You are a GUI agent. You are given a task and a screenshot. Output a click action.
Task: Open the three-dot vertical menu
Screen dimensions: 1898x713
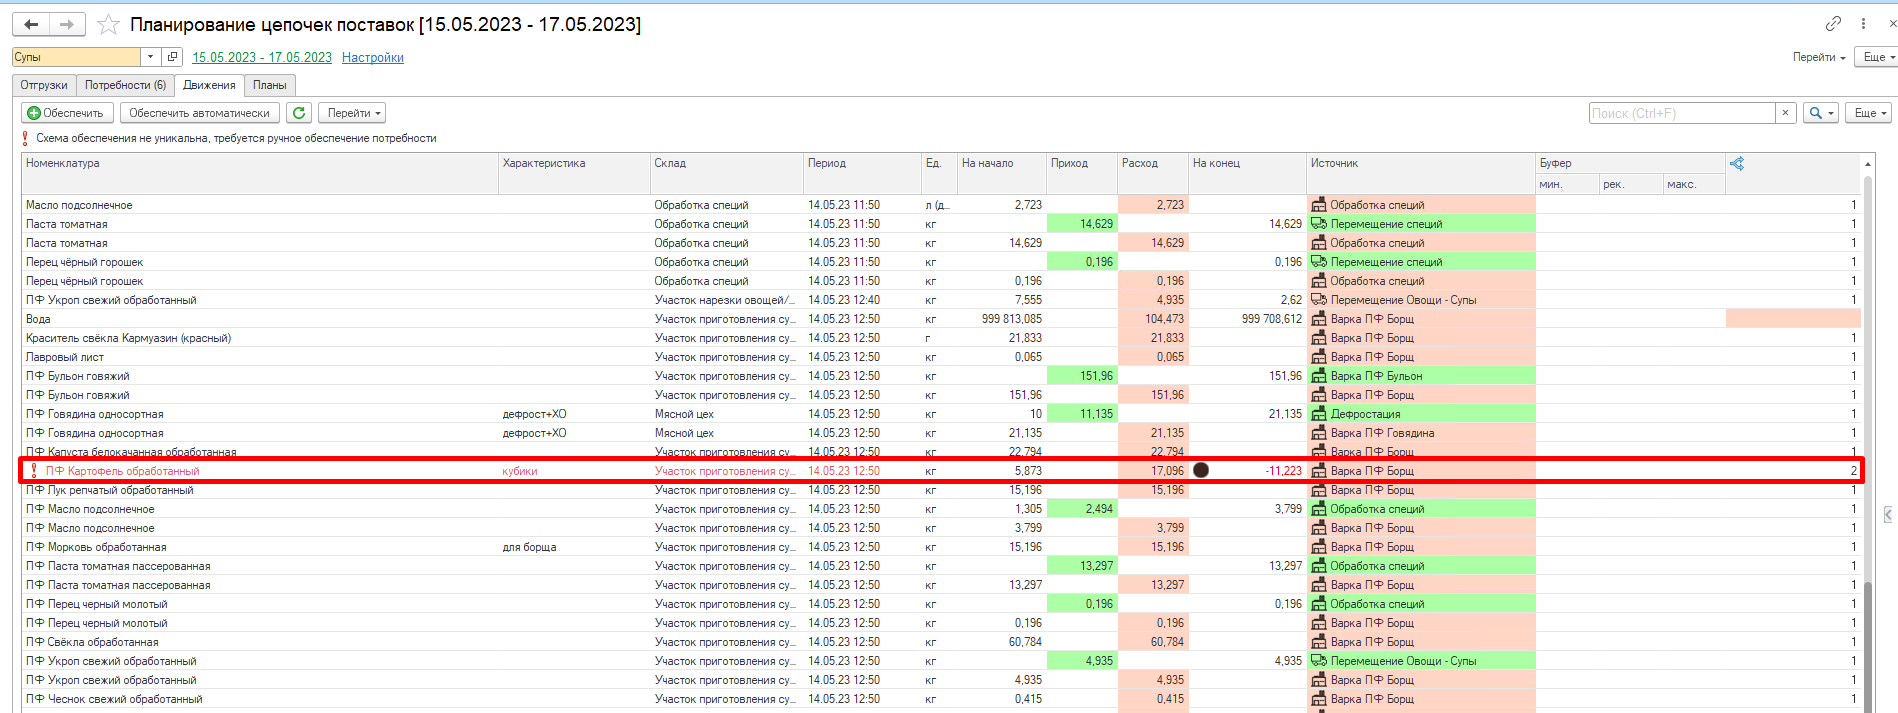click(x=1863, y=23)
